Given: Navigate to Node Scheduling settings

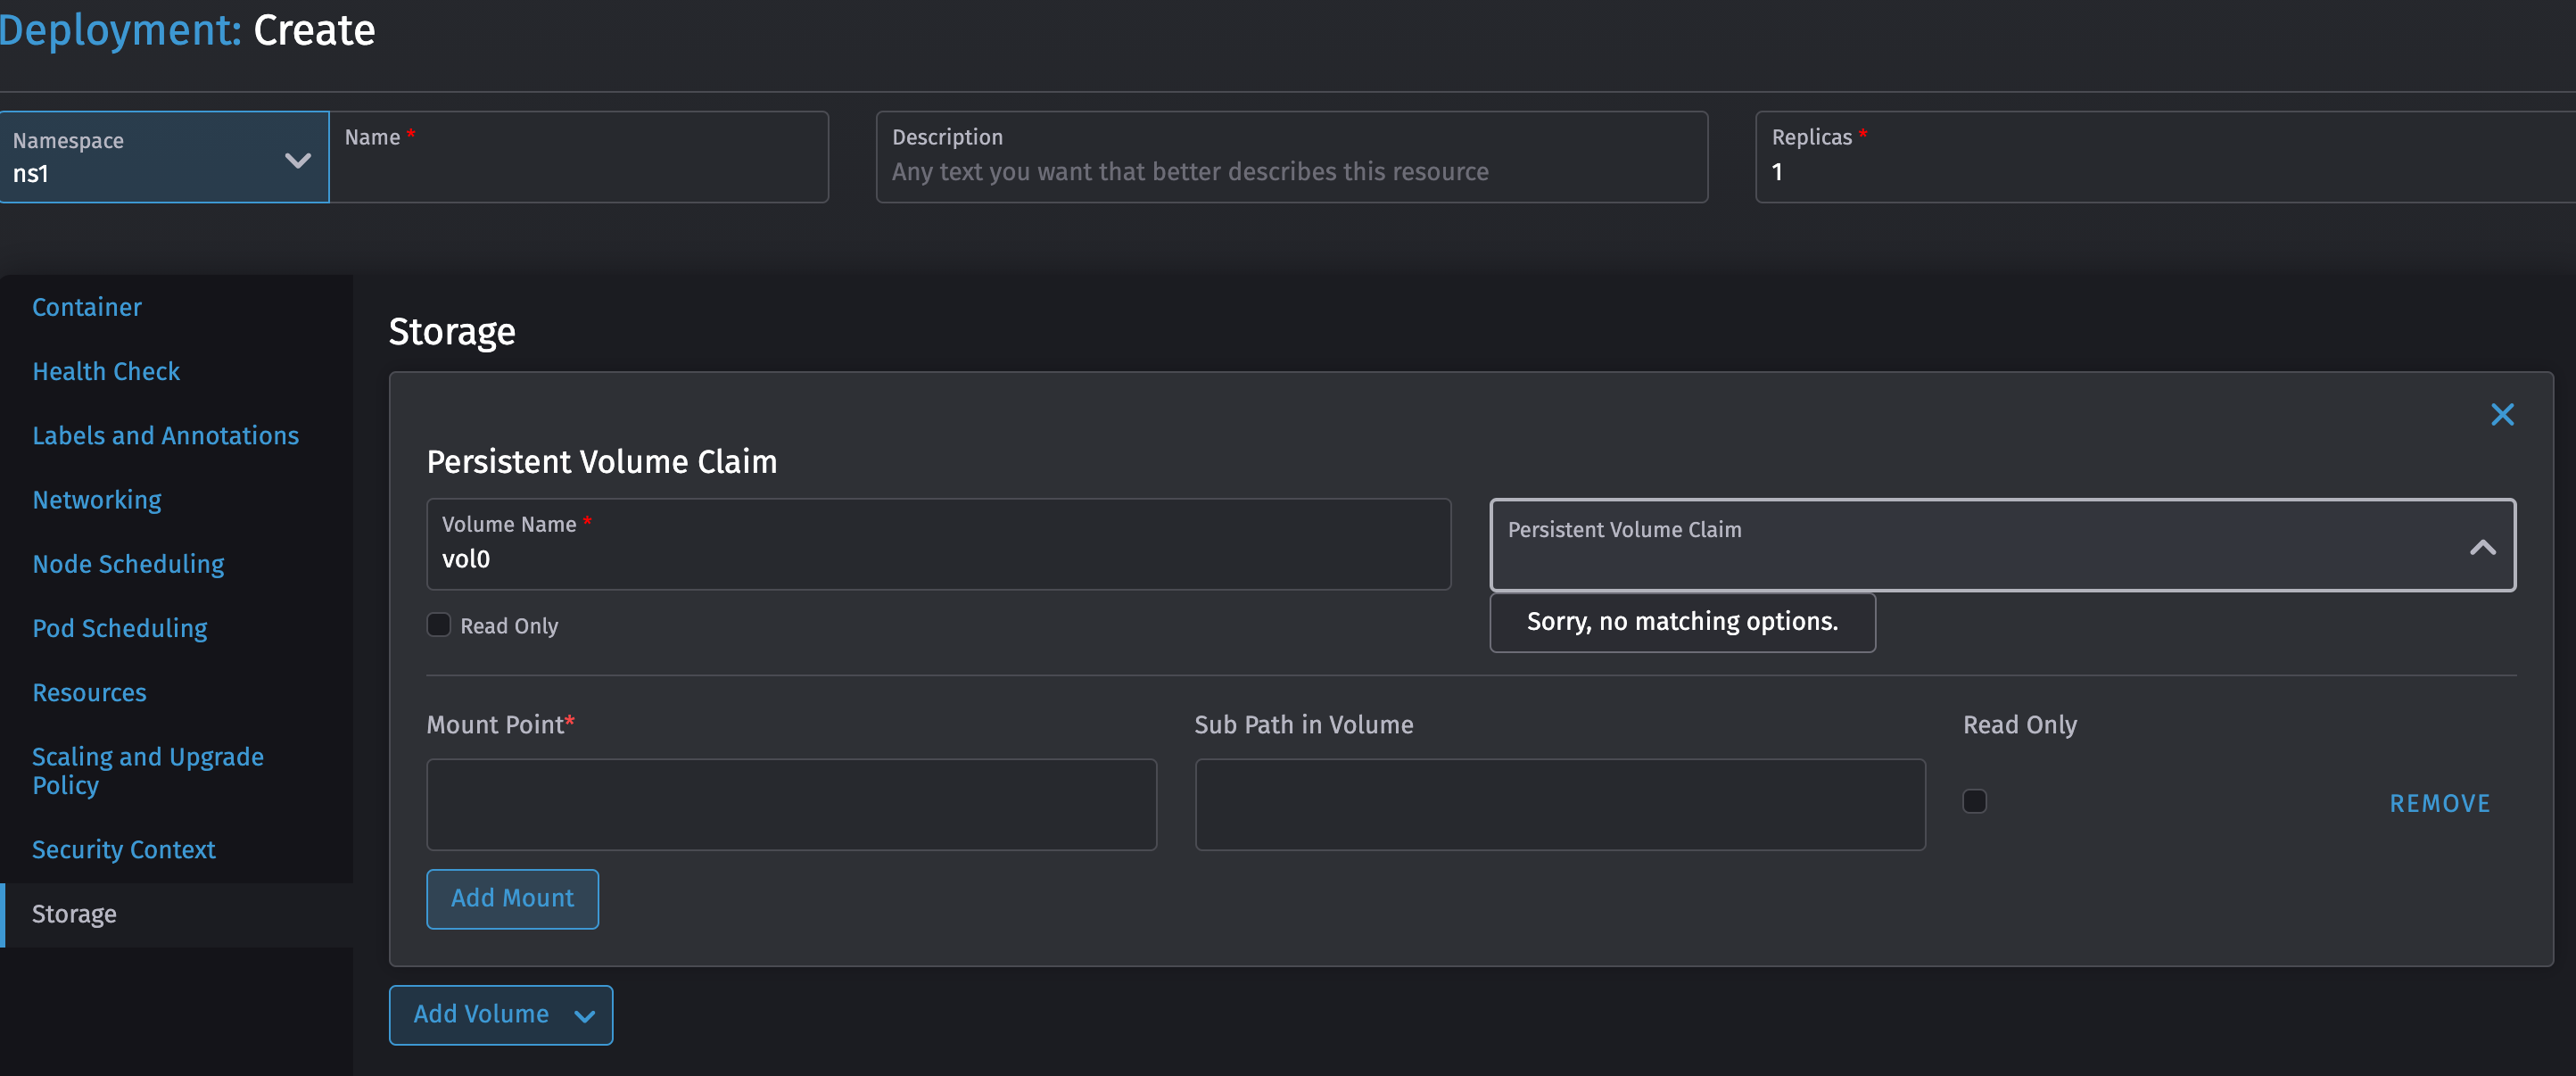Looking at the screenshot, I should click(128, 564).
